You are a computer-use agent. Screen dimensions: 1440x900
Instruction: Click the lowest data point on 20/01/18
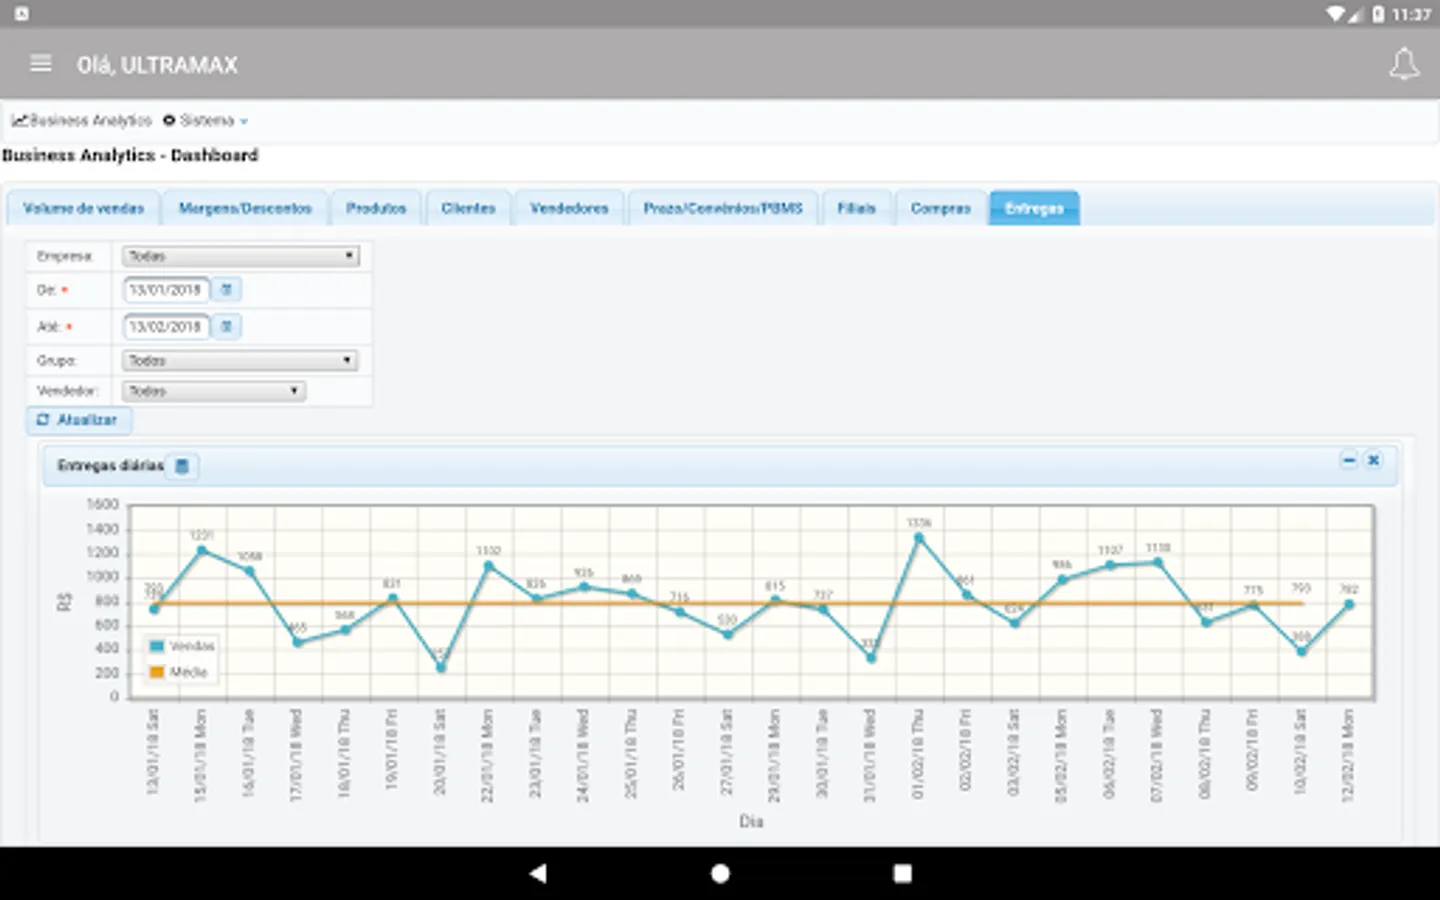pyautogui.click(x=441, y=667)
